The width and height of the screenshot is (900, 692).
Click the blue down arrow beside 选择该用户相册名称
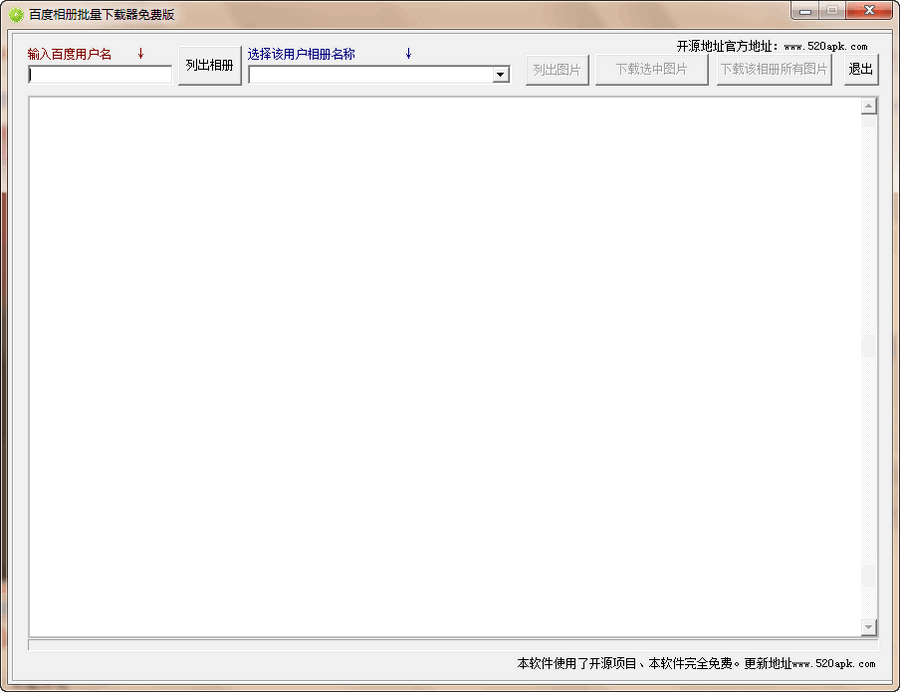point(408,53)
